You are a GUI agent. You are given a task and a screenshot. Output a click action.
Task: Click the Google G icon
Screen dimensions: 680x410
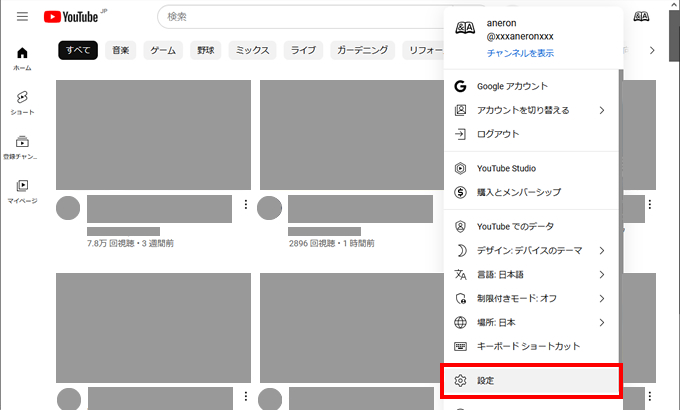click(x=460, y=86)
